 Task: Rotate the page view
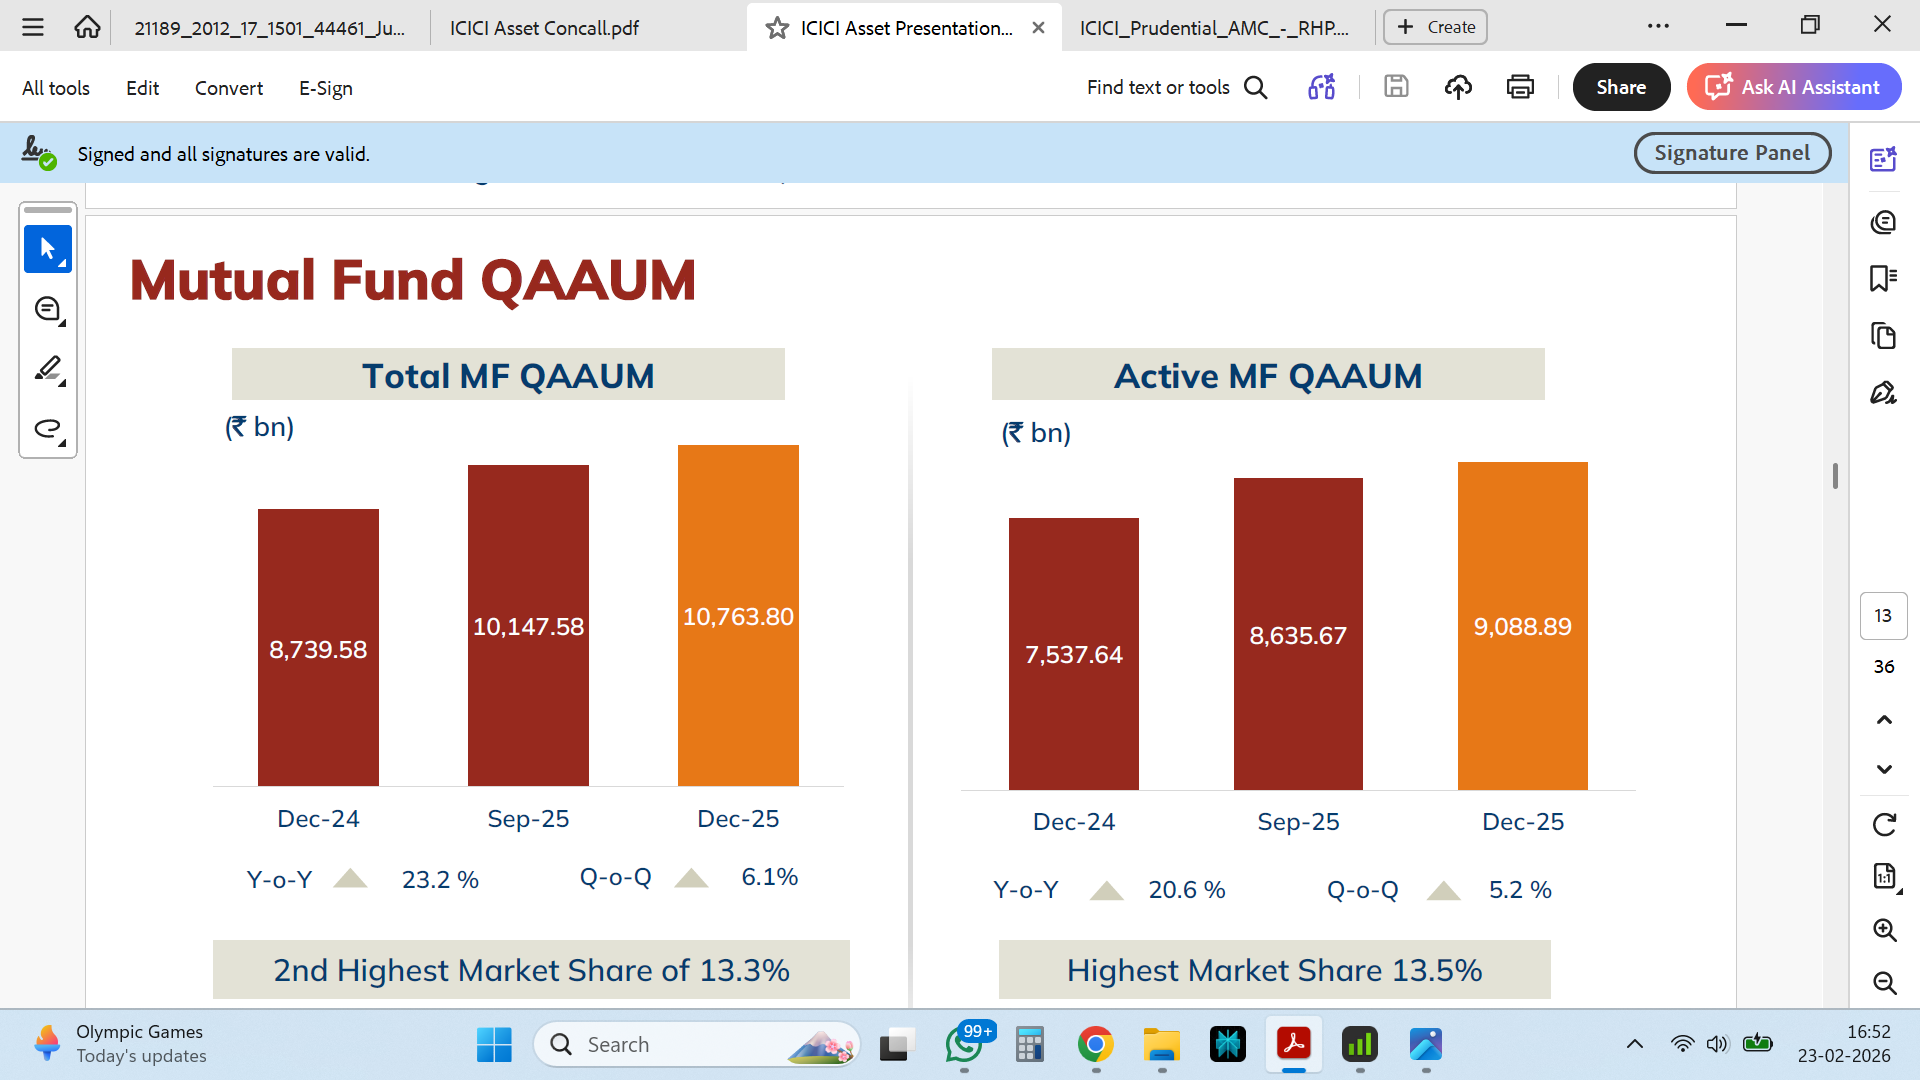[x=1884, y=825]
